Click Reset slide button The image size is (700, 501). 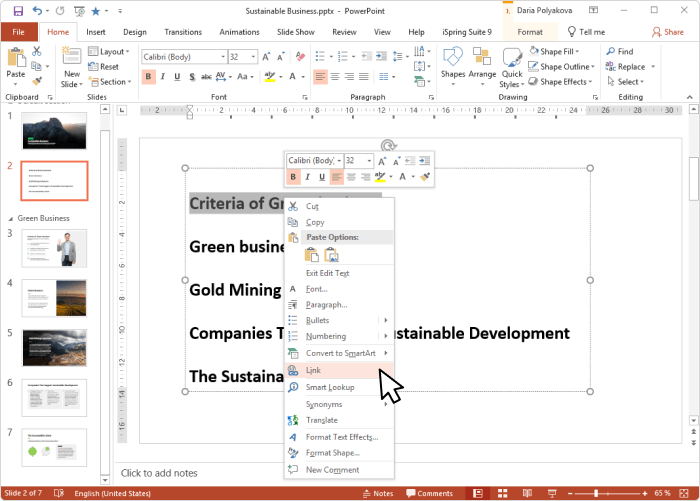click(x=104, y=67)
